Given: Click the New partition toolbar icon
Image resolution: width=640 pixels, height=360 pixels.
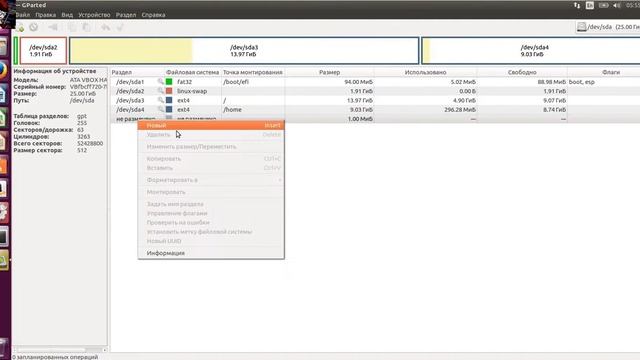Looking at the screenshot, I should coord(20,27).
